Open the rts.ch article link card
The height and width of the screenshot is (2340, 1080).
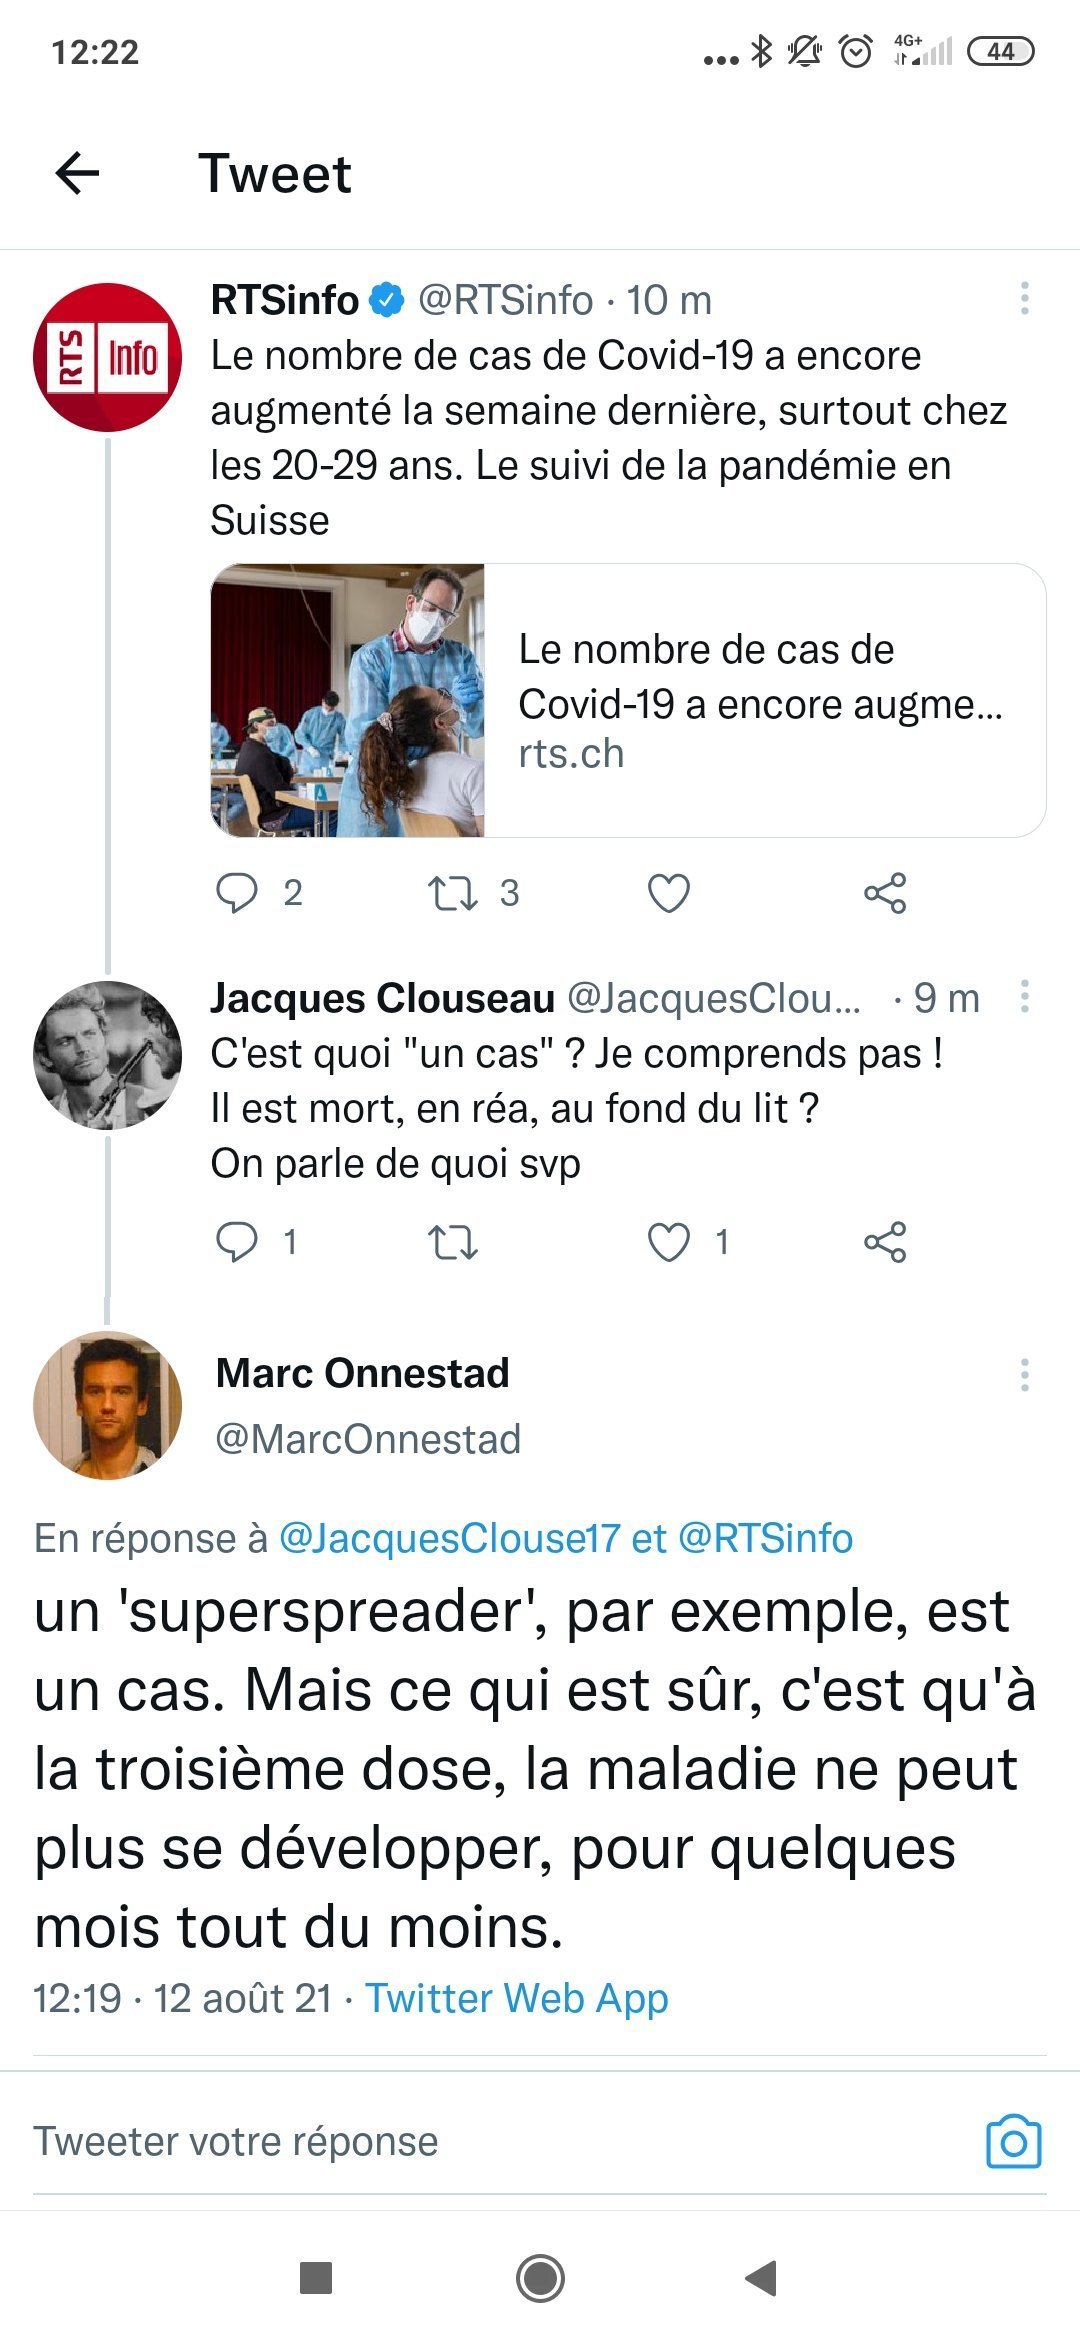628,700
